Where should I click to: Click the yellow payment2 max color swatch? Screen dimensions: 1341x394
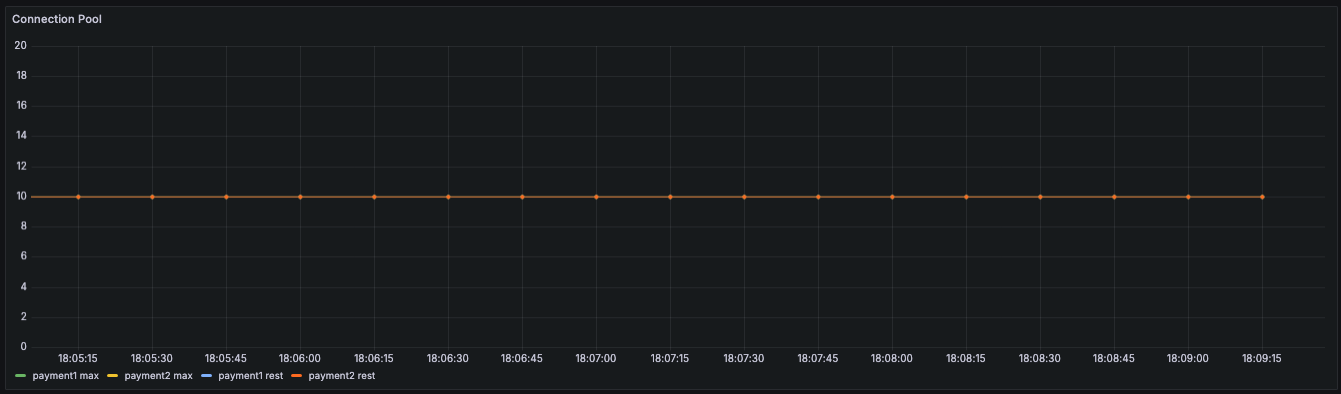(113, 376)
